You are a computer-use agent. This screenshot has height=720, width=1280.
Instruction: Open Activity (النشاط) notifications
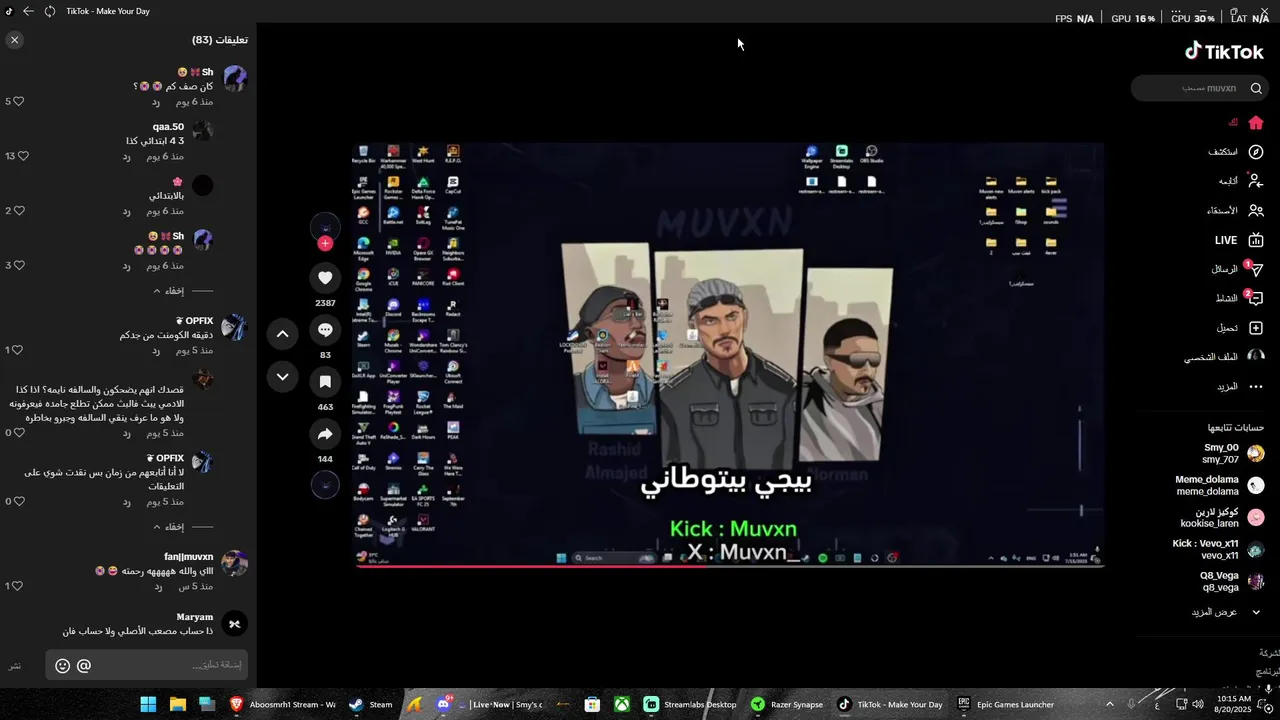click(1240, 298)
